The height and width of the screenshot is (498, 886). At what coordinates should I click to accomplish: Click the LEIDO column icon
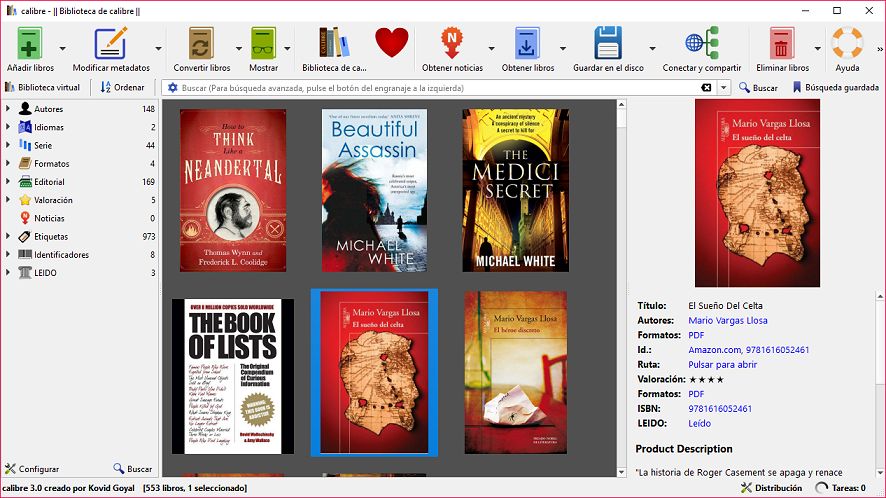[25, 272]
